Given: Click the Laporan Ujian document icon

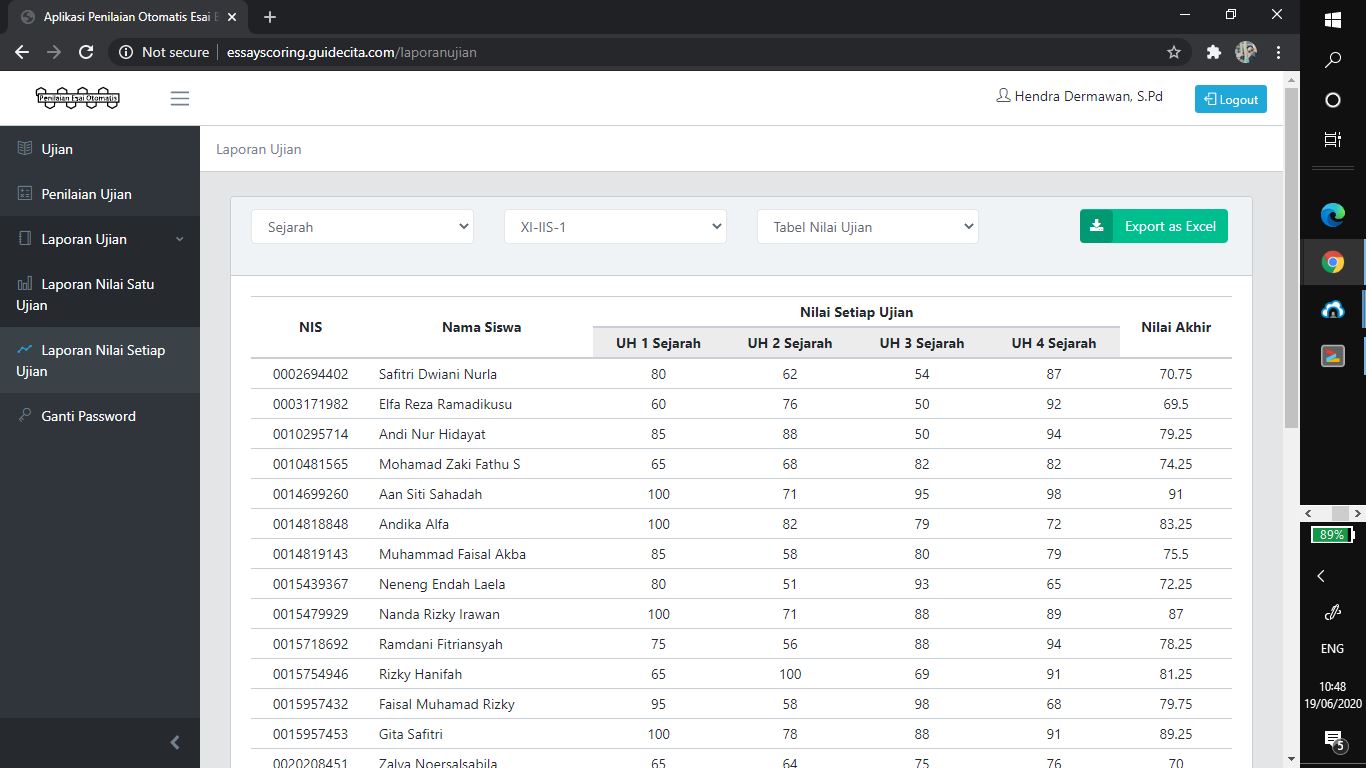Looking at the screenshot, I should (x=25, y=239).
